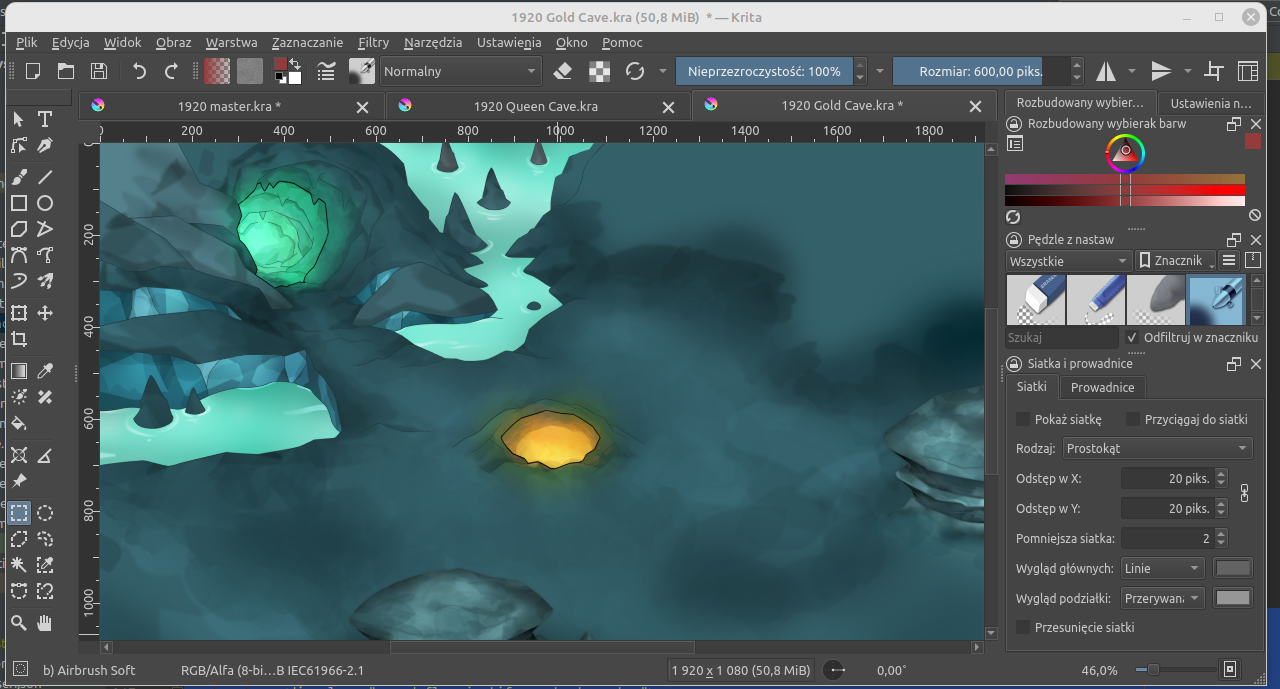Pick the Ellipse shape tool
Viewport: 1280px width, 689px height.
45,203
